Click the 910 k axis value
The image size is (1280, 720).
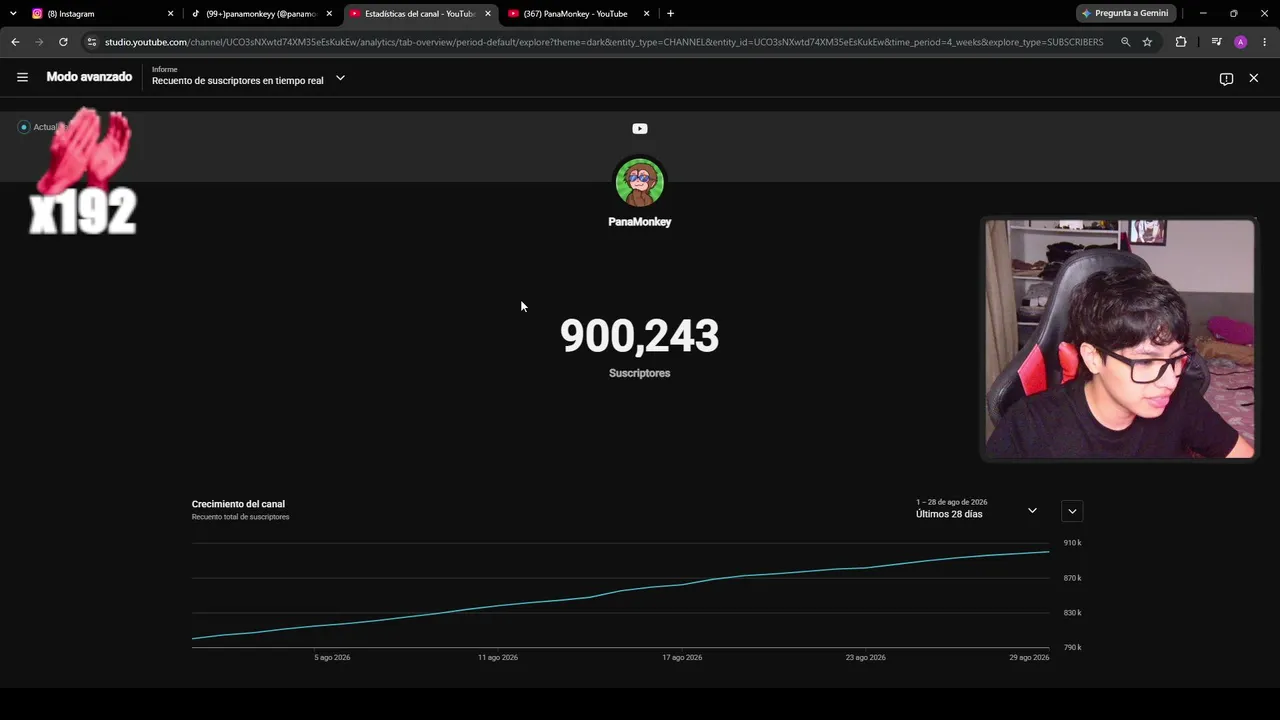point(1073,543)
